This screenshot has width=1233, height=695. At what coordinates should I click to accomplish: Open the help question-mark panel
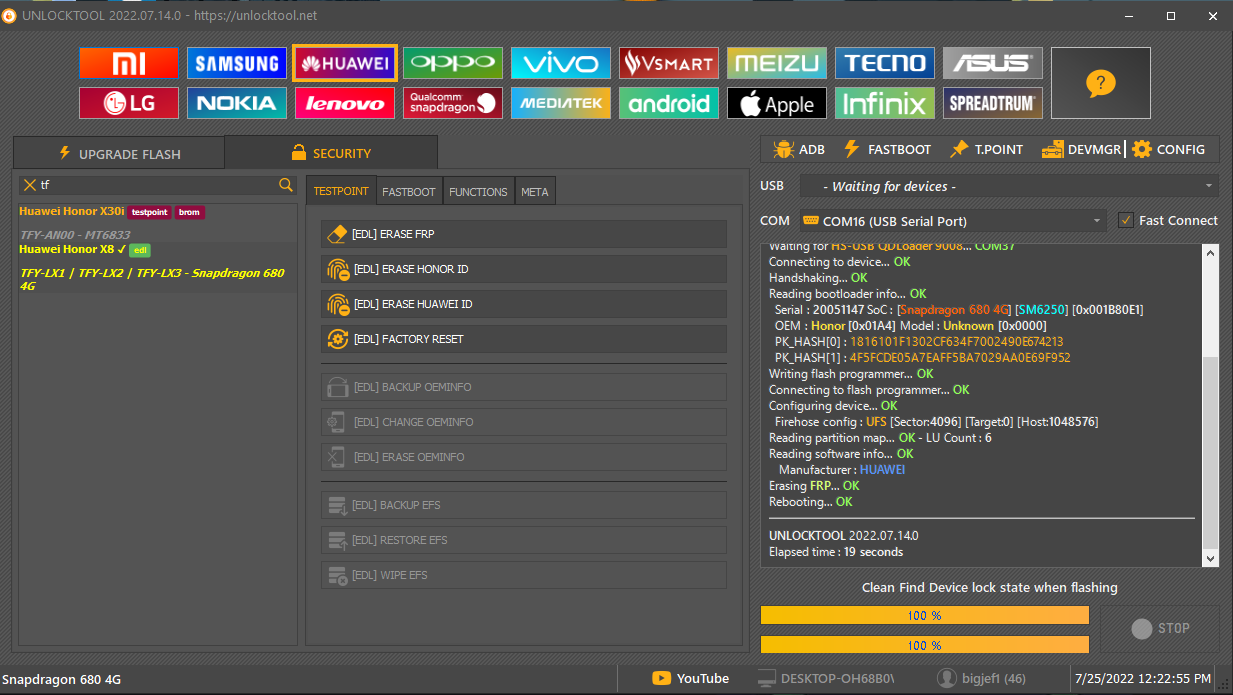pos(1100,83)
